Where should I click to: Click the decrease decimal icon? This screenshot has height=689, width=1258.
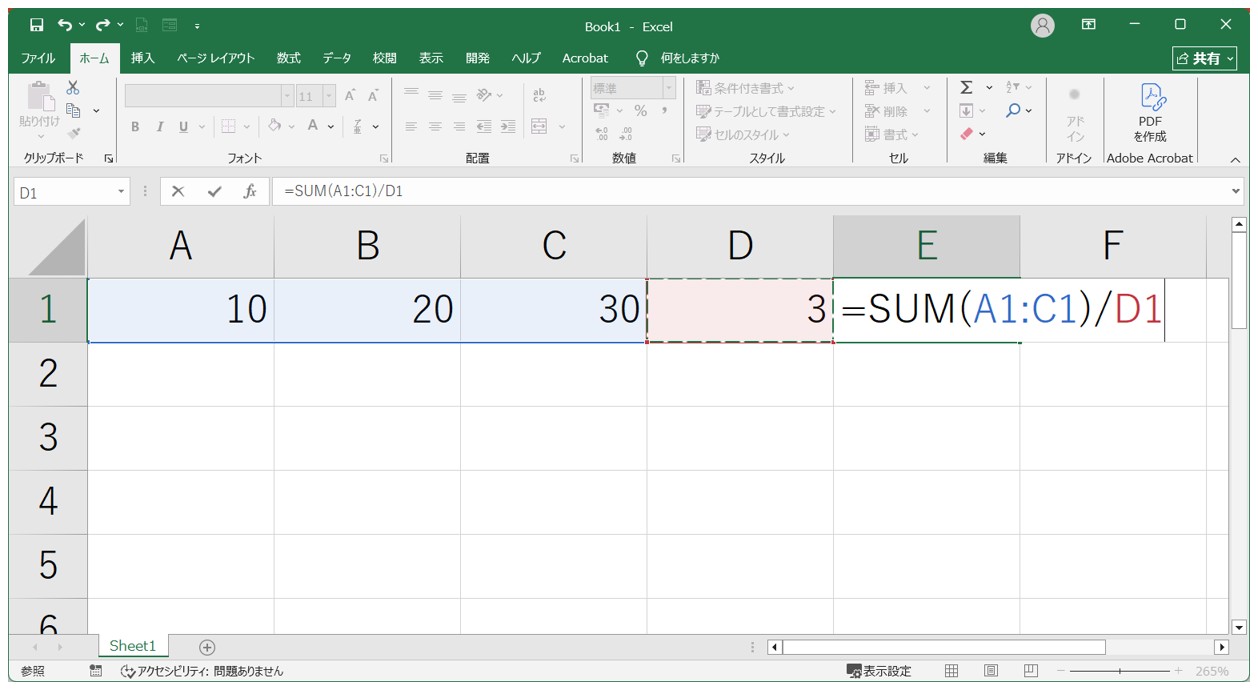pos(626,133)
